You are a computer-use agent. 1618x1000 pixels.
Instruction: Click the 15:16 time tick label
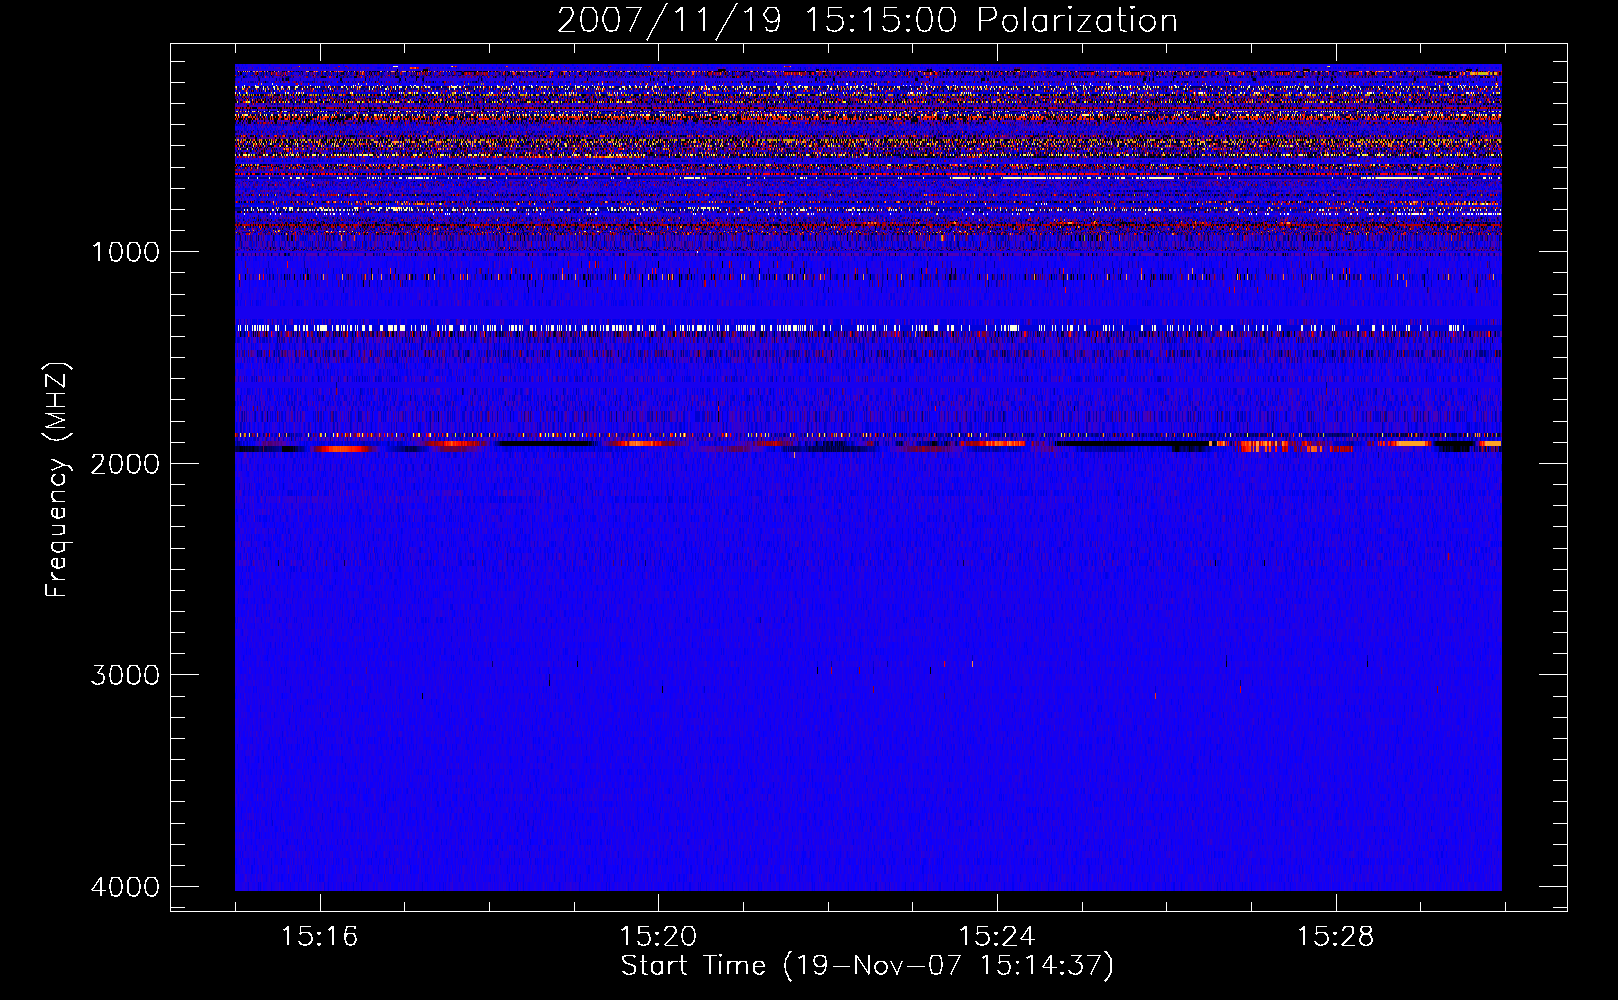[319, 937]
